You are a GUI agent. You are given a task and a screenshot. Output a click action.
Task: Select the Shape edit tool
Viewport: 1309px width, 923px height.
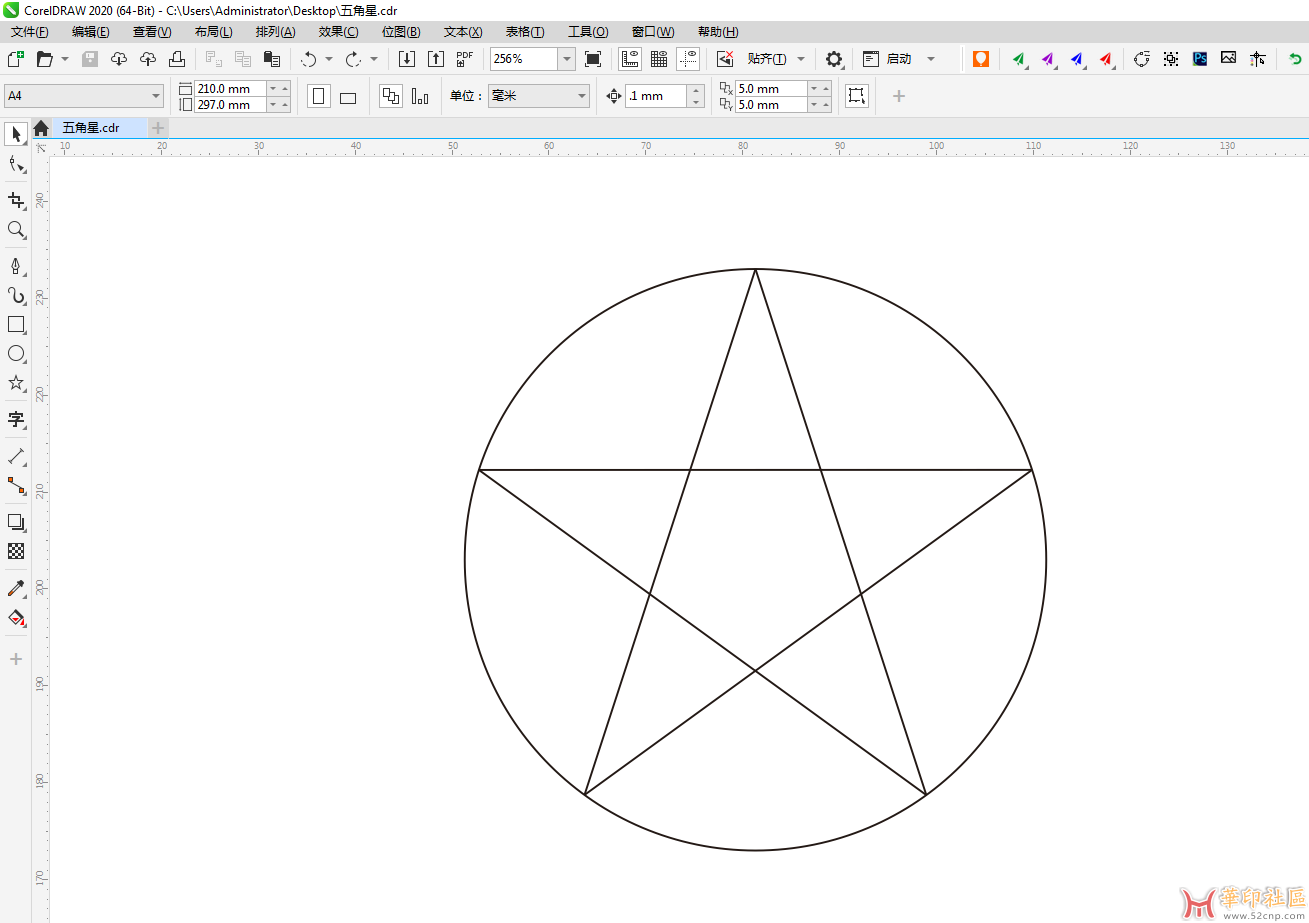pyautogui.click(x=16, y=165)
